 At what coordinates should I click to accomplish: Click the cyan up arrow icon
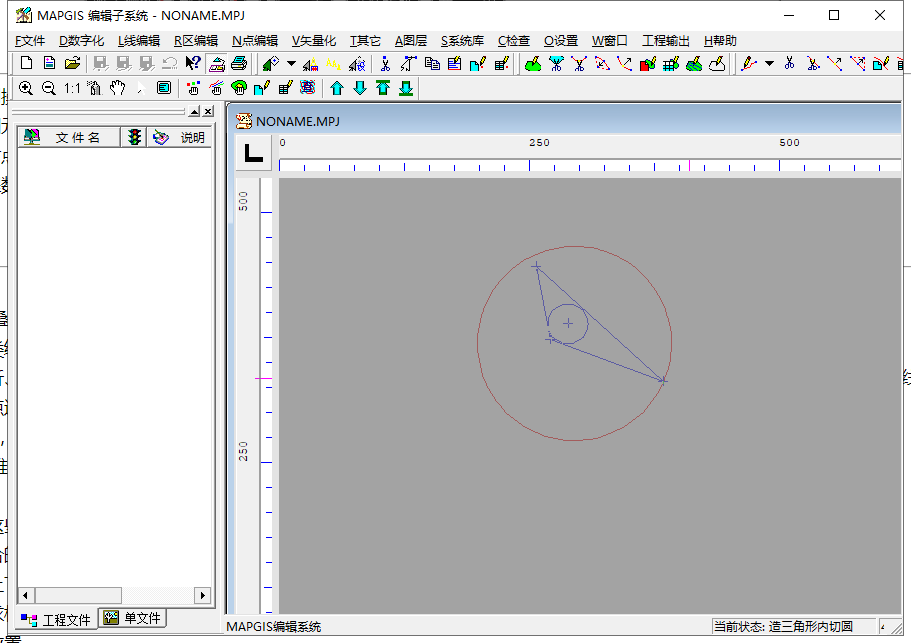point(337,88)
